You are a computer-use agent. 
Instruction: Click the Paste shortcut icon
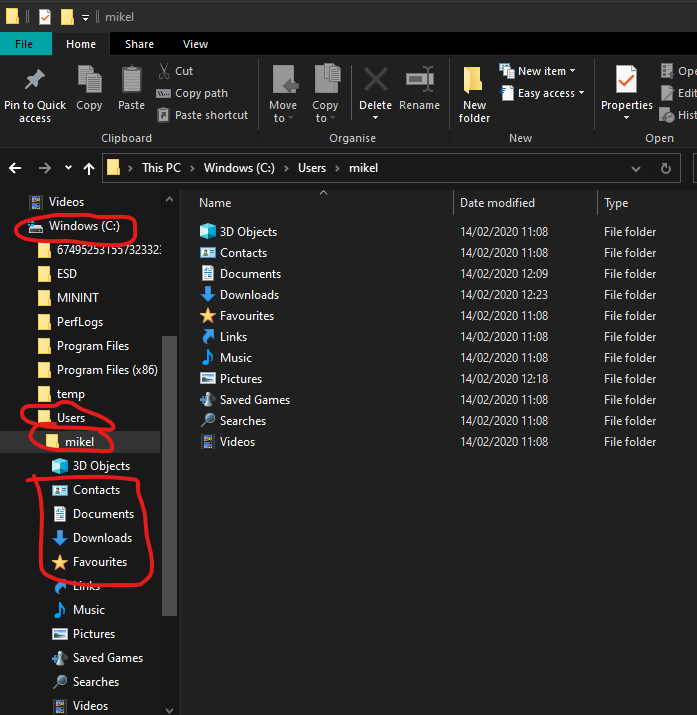[163, 115]
